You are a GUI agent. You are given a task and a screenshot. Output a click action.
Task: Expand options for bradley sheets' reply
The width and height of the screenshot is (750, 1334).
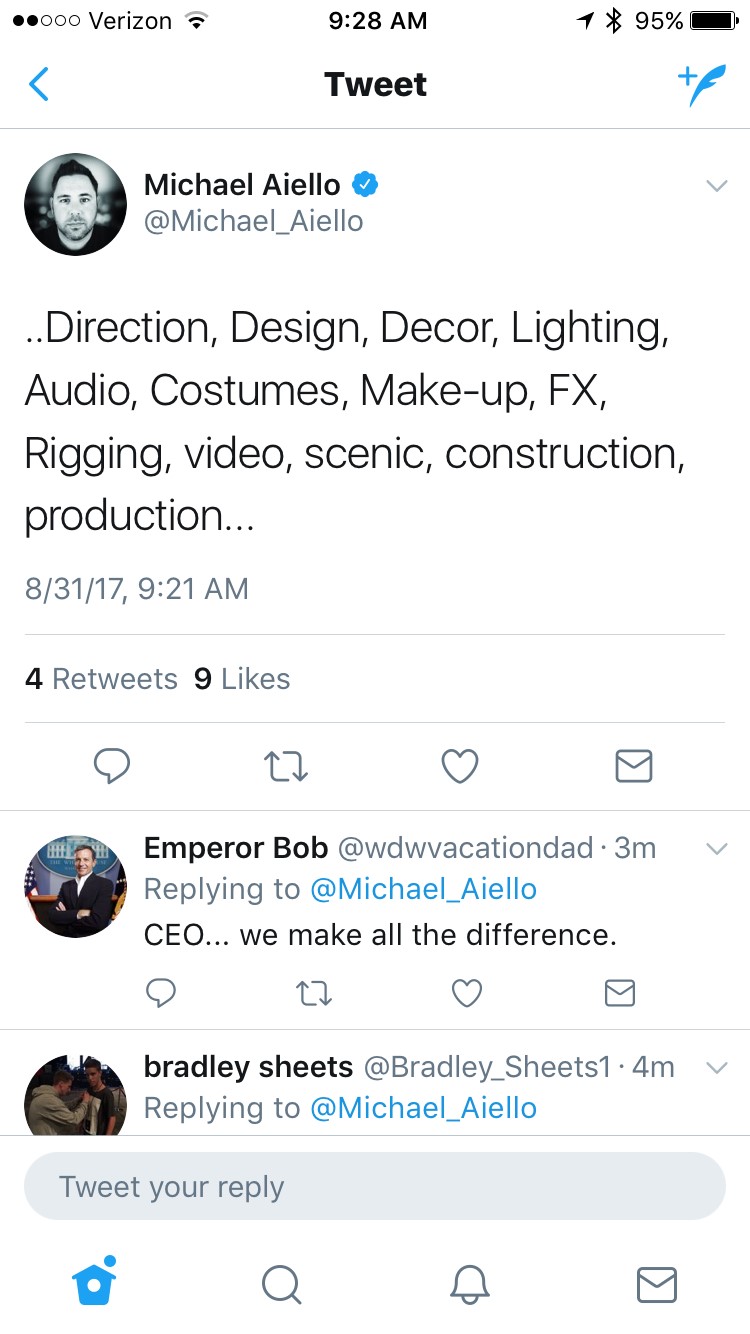click(x=716, y=1068)
